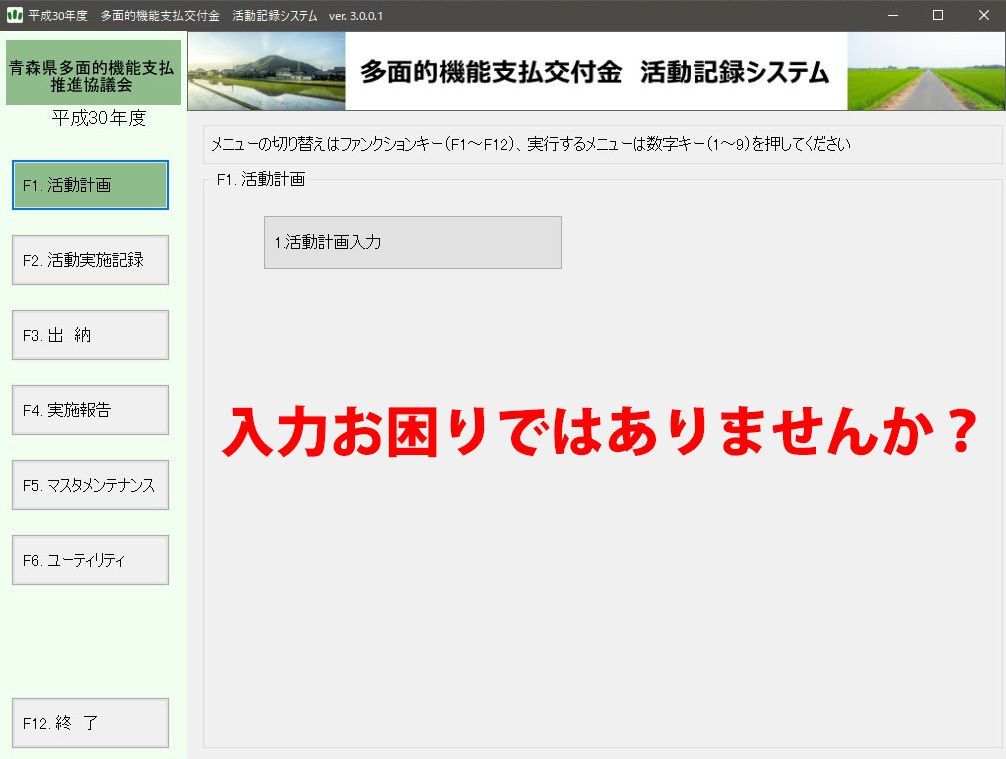The width and height of the screenshot is (1006, 759).
Task: Open the F3.出 納 accounting menu
Action: click(89, 334)
